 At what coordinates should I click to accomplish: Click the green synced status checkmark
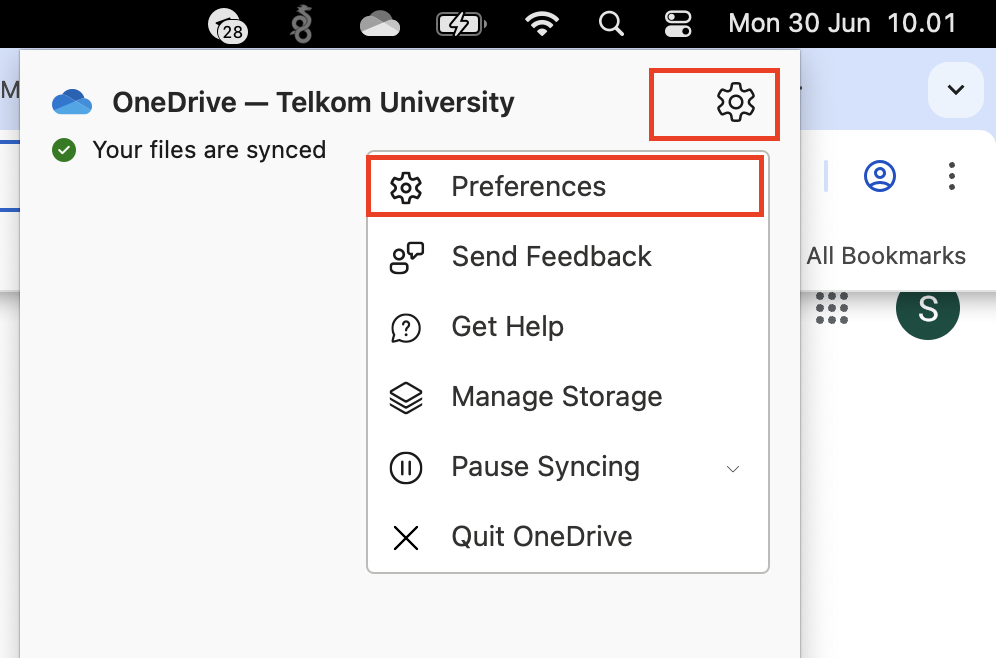(x=64, y=150)
